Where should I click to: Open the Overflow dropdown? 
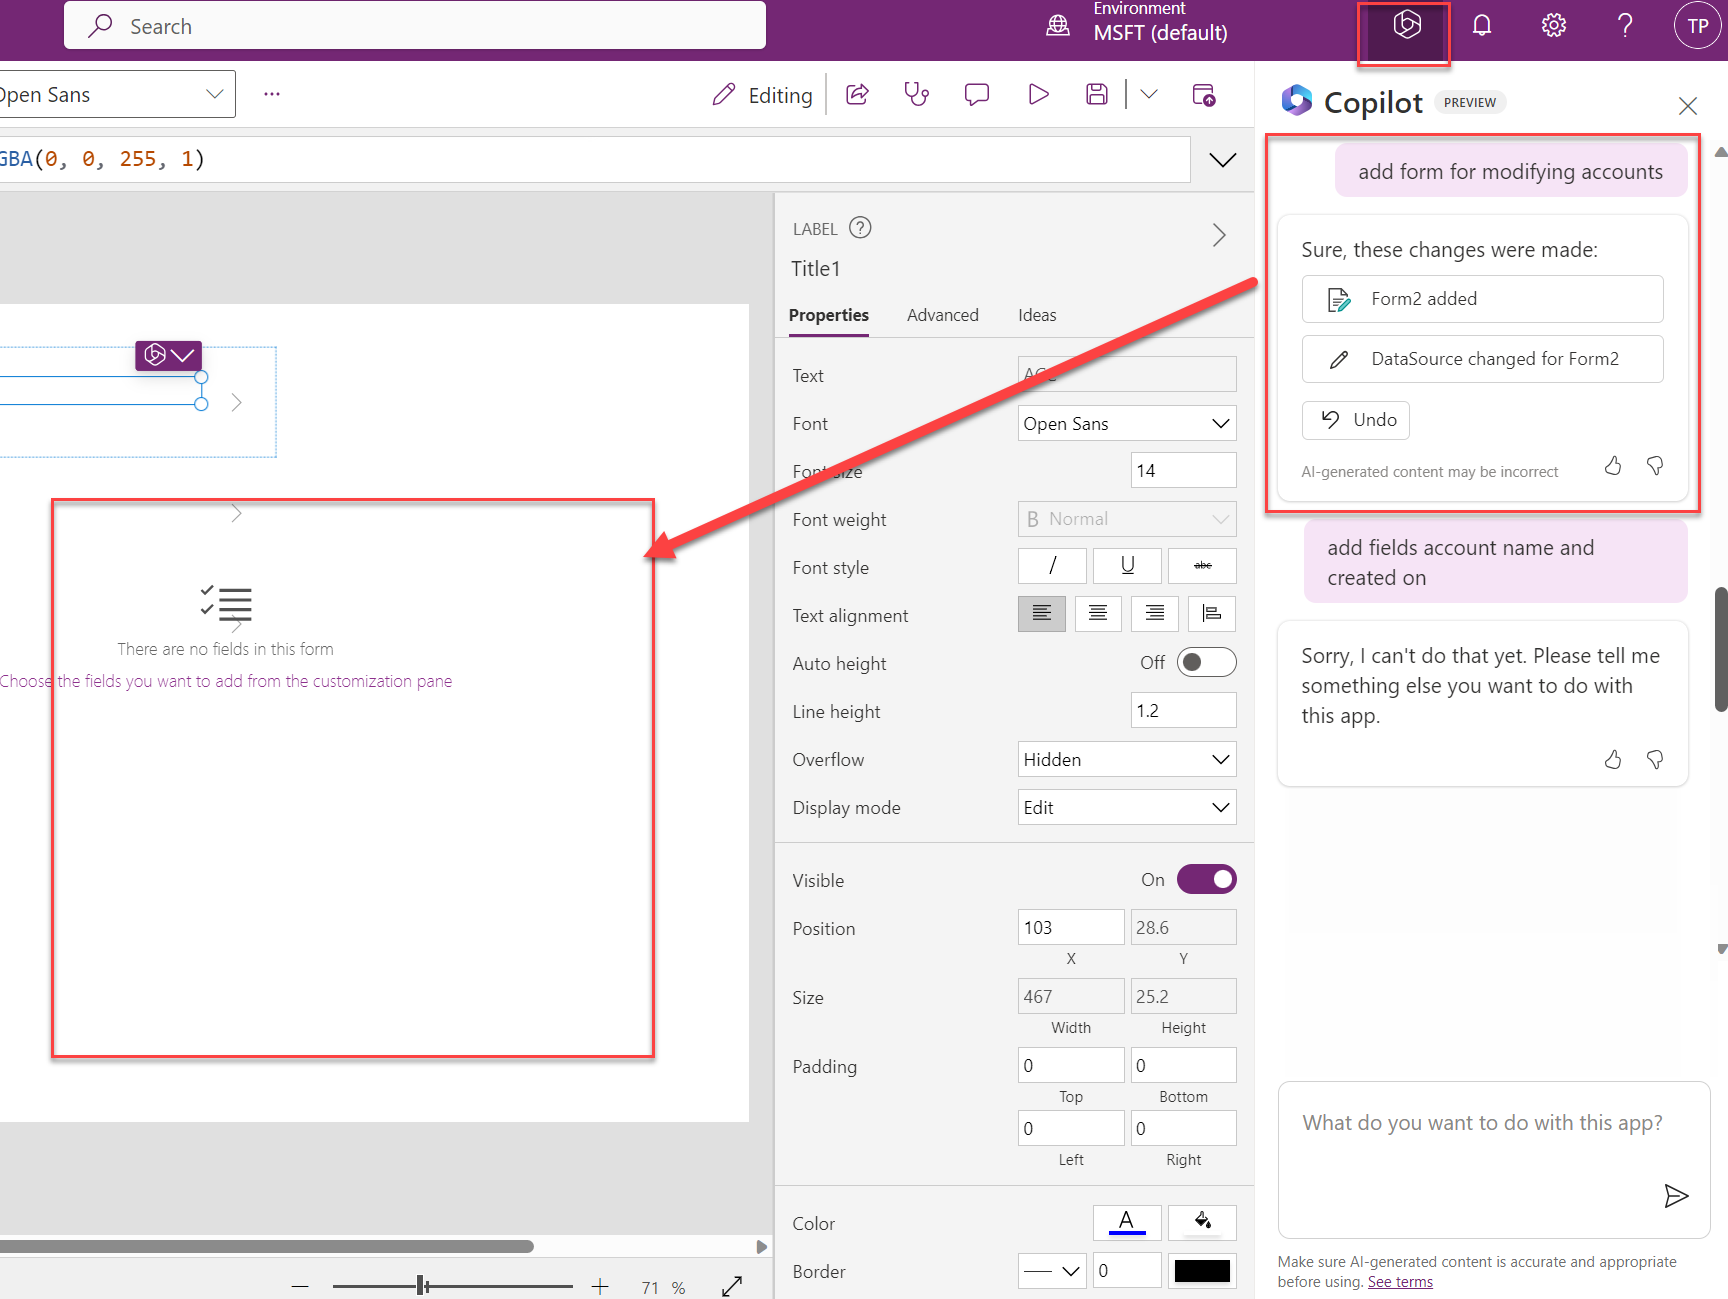coord(1126,760)
